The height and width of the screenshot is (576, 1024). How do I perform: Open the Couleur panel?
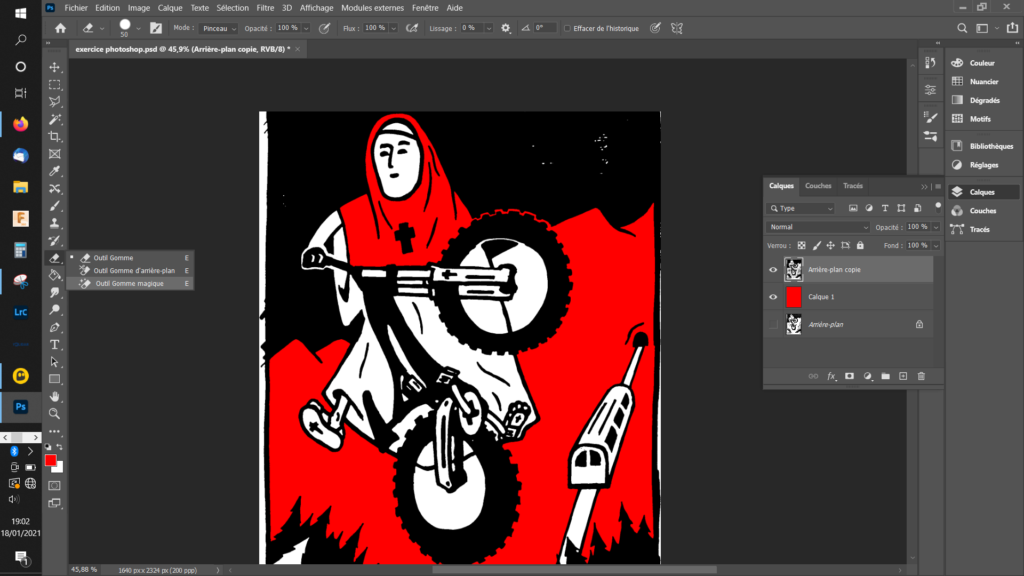(x=982, y=63)
